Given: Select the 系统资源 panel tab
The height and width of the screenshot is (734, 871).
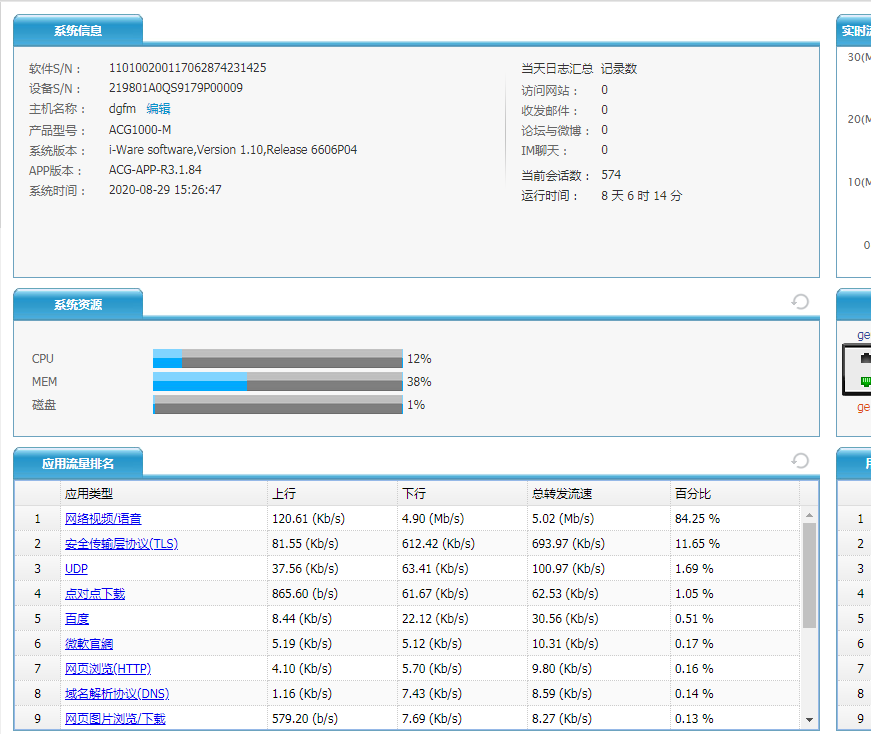Looking at the screenshot, I should pos(78,304).
